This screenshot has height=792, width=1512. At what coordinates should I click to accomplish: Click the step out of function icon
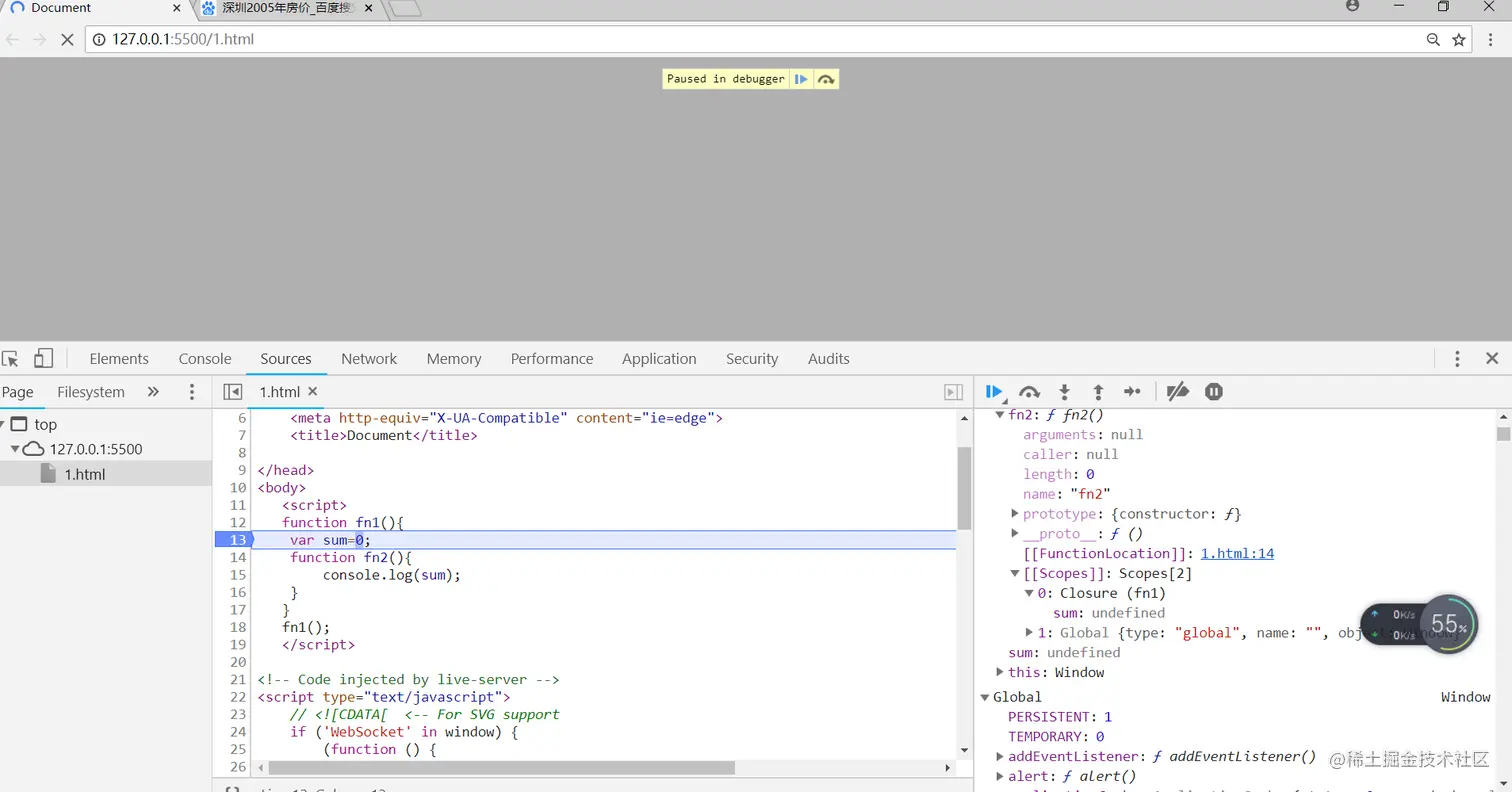[x=1098, y=392]
